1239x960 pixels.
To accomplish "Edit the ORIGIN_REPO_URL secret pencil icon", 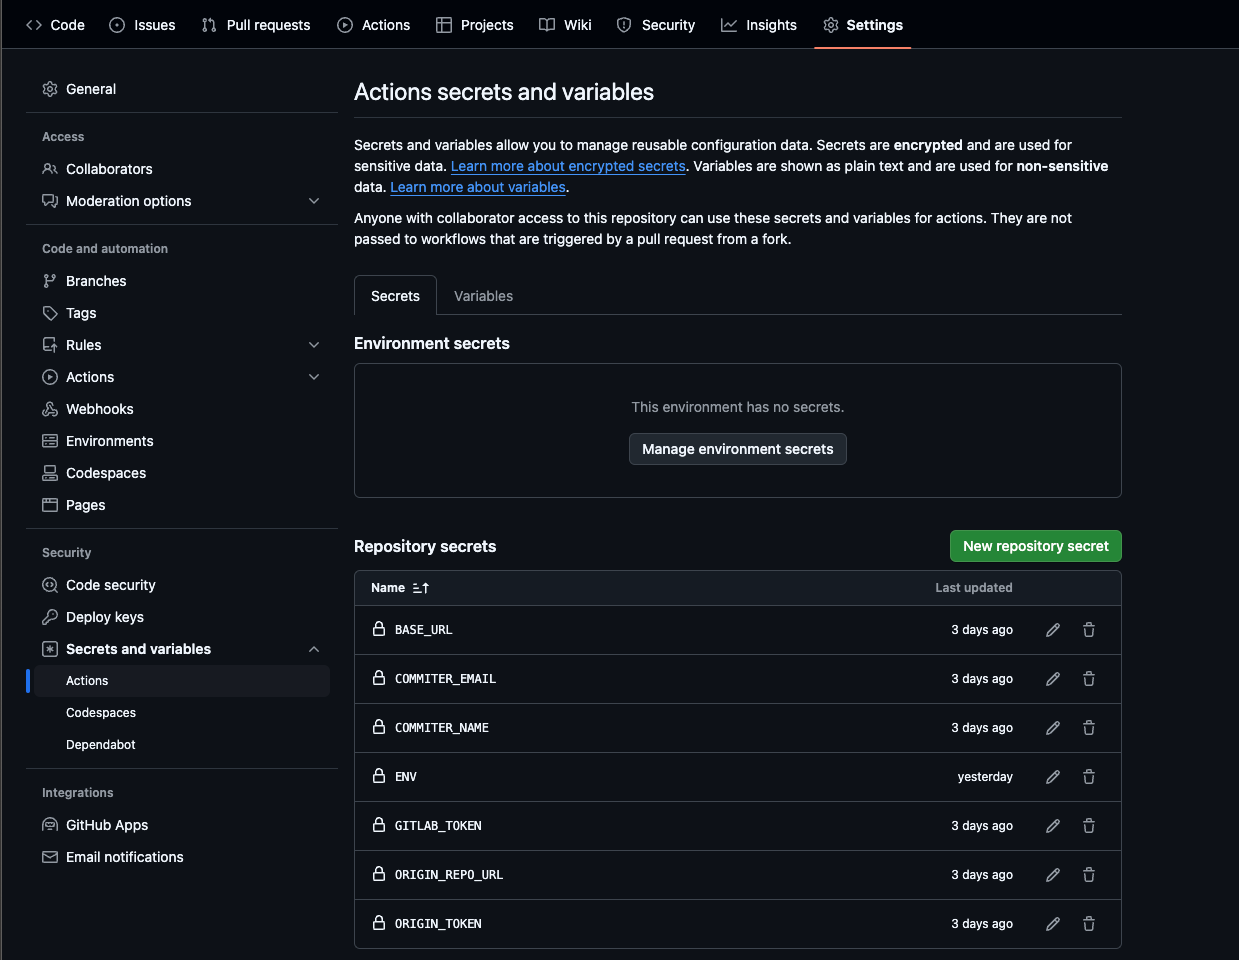I will (1053, 875).
